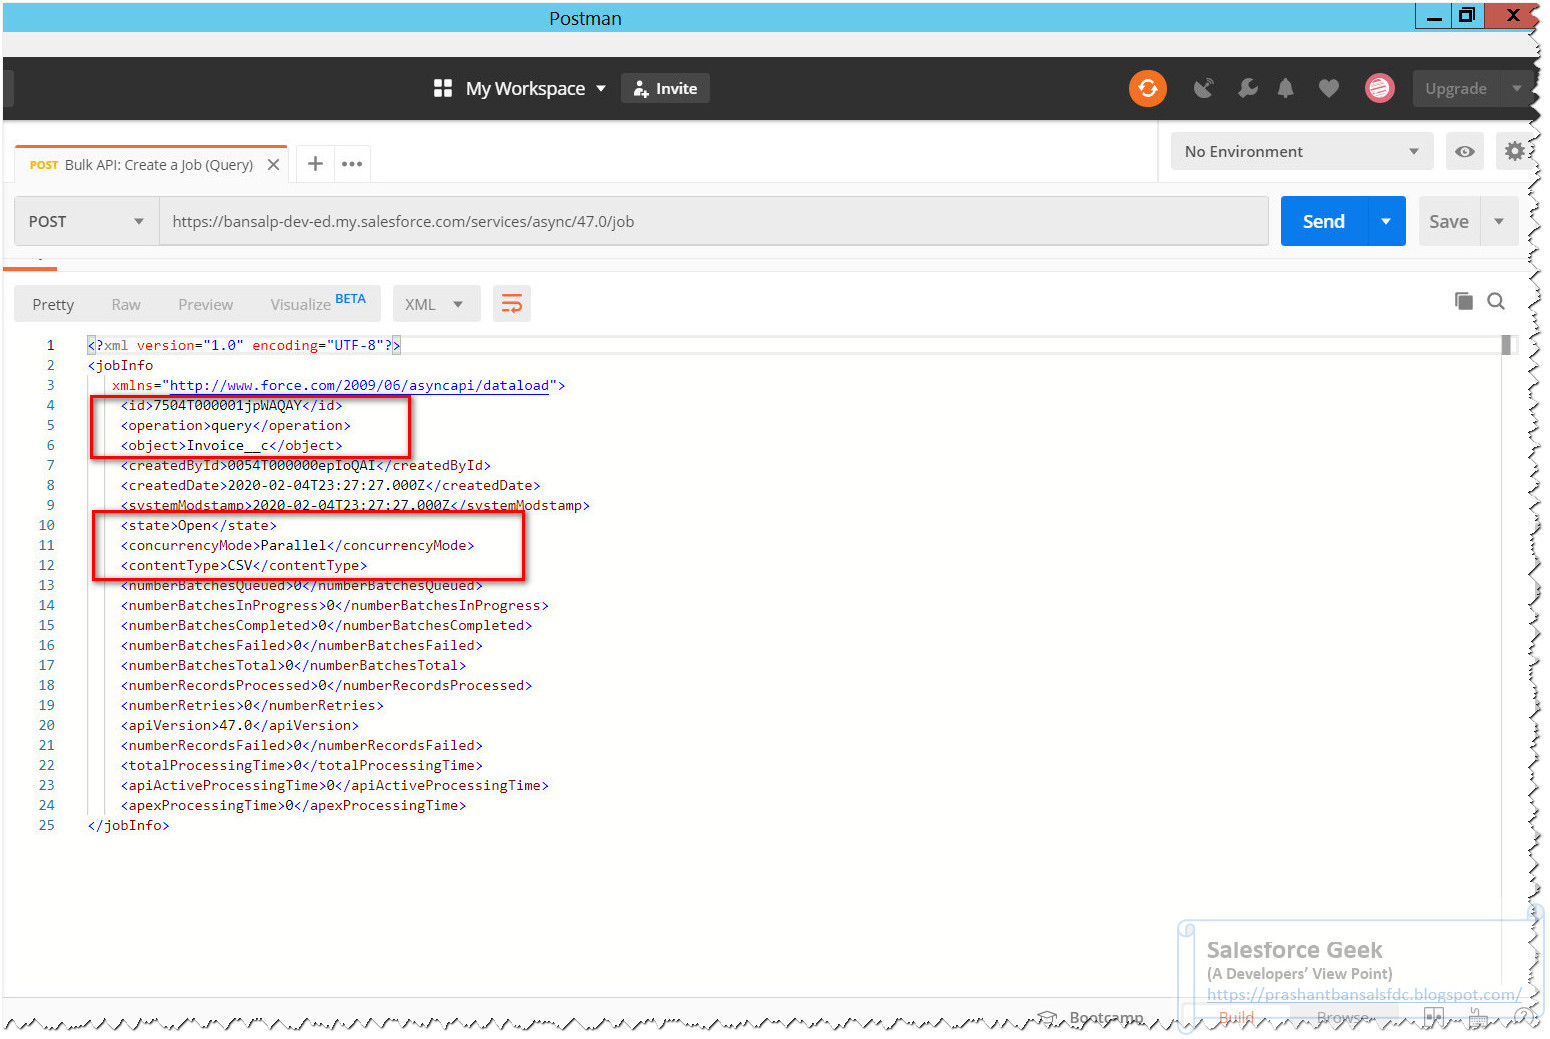
Task: Click the object Invoice__c line
Action: pyautogui.click(x=231, y=445)
